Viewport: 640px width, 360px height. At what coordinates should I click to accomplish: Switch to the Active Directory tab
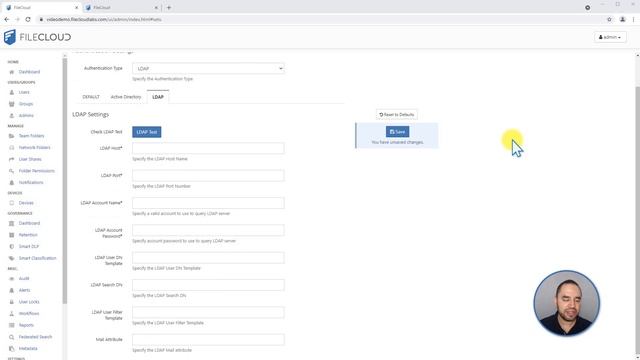(x=126, y=97)
